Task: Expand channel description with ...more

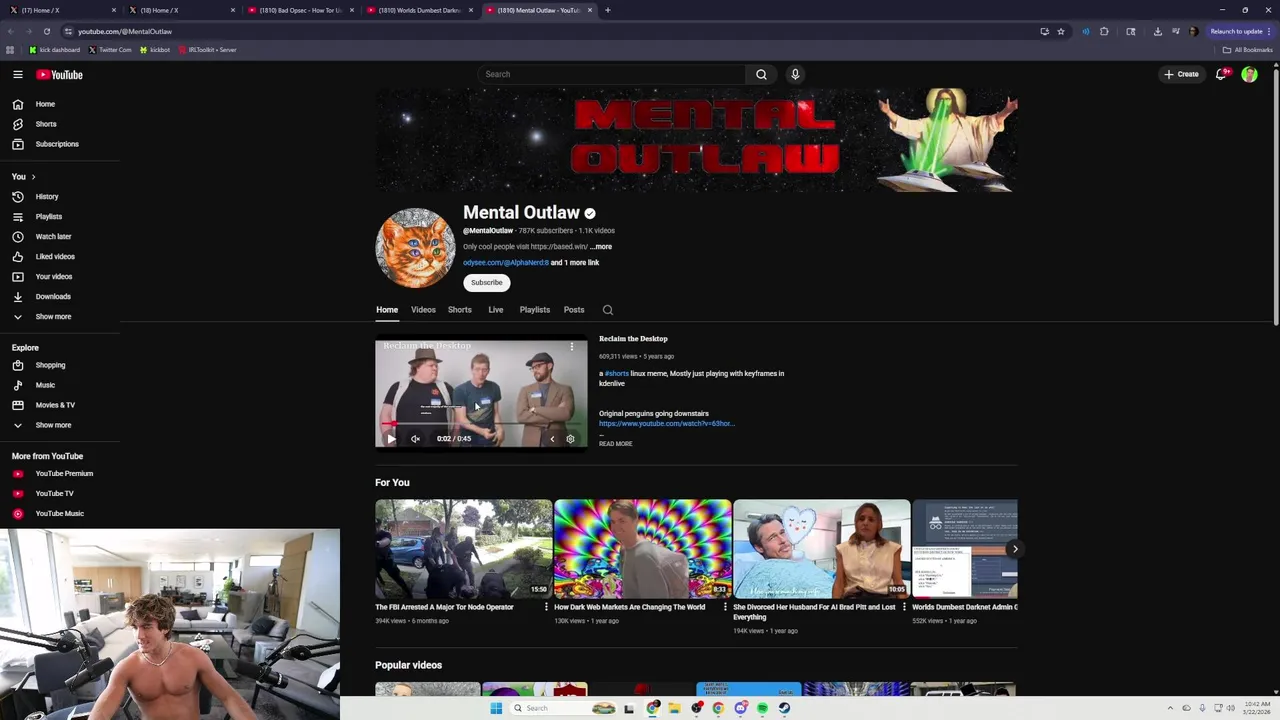Action: pyautogui.click(x=601, y=247)
